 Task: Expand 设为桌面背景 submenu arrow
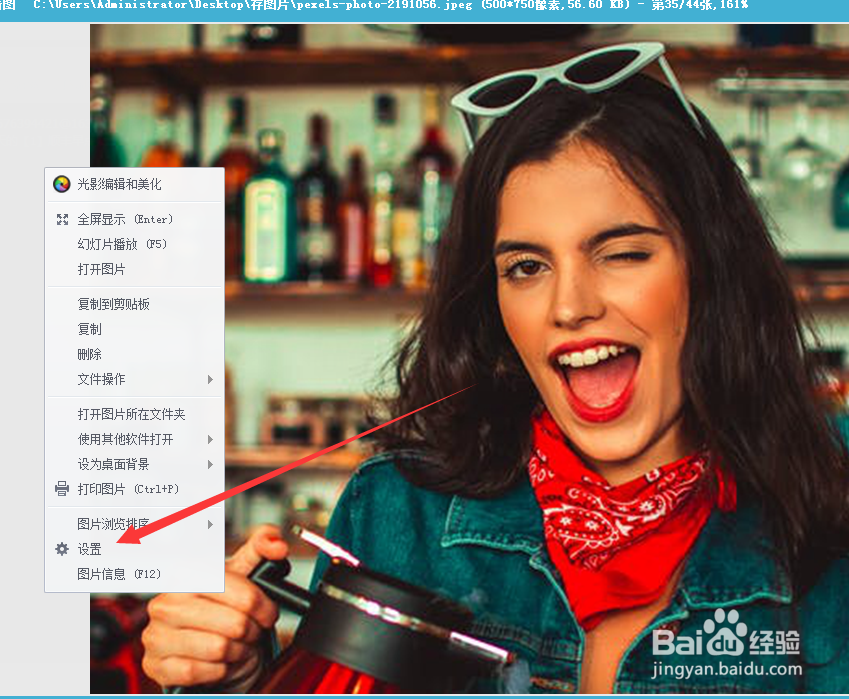pyautogui.click(x=210, y=465)
